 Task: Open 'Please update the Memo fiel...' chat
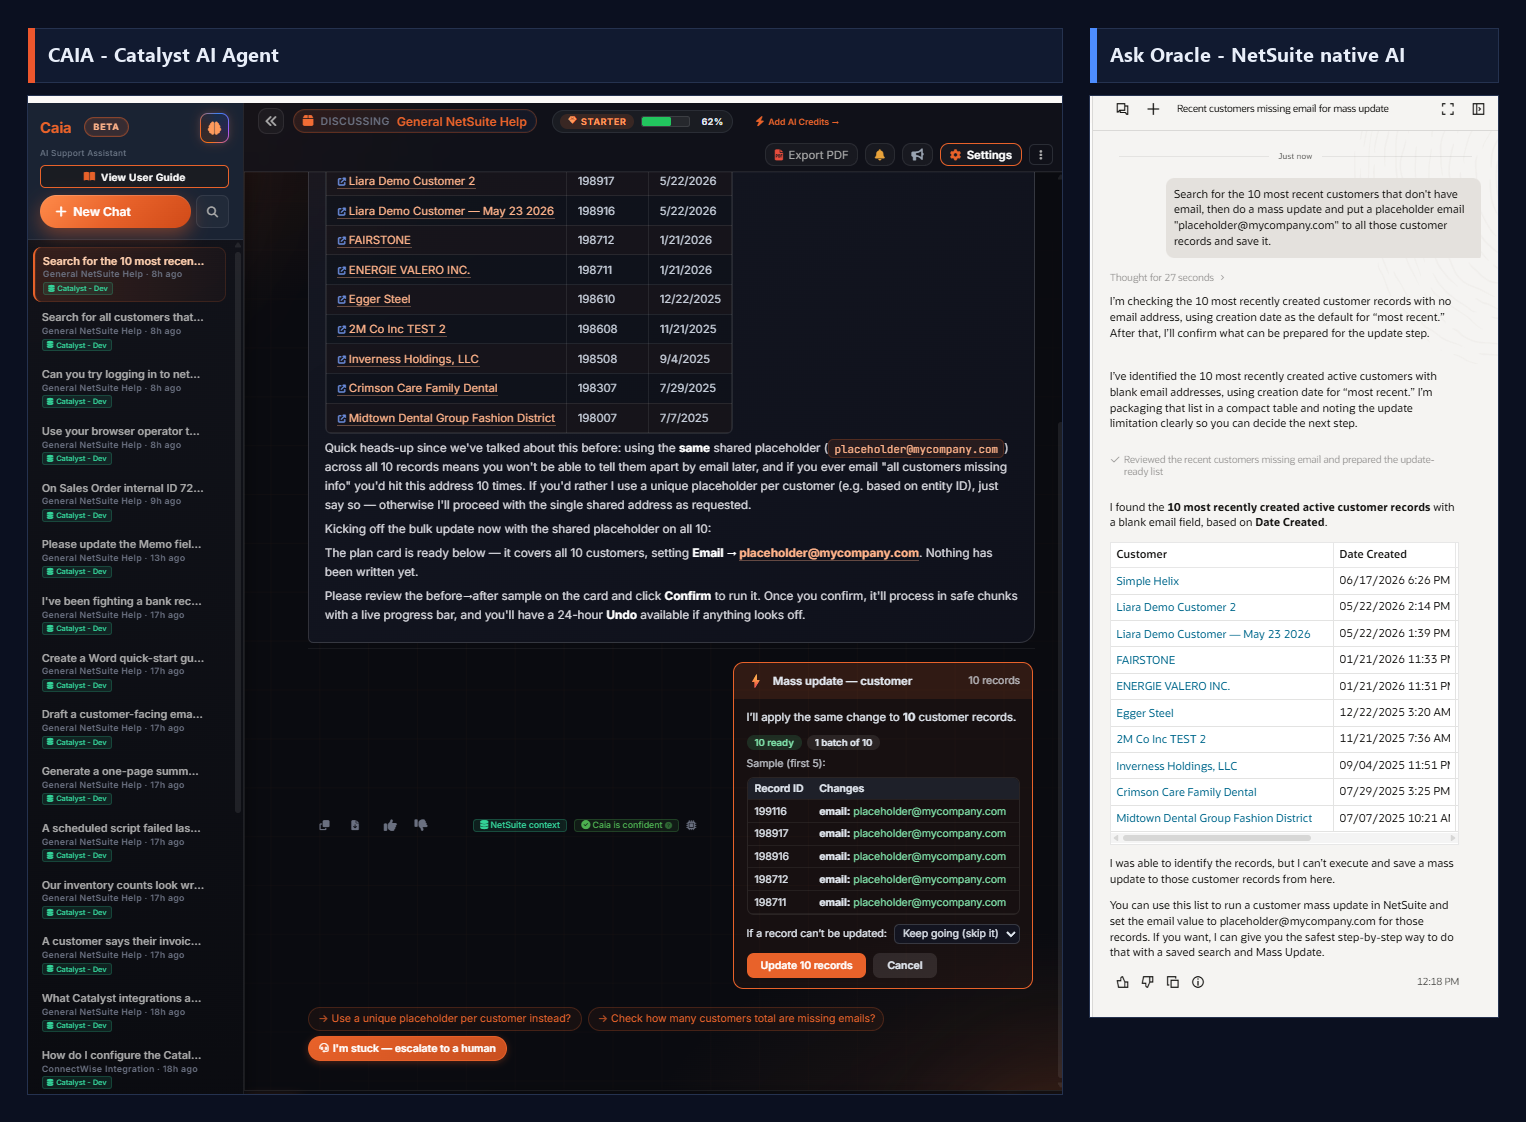(129, 558)
